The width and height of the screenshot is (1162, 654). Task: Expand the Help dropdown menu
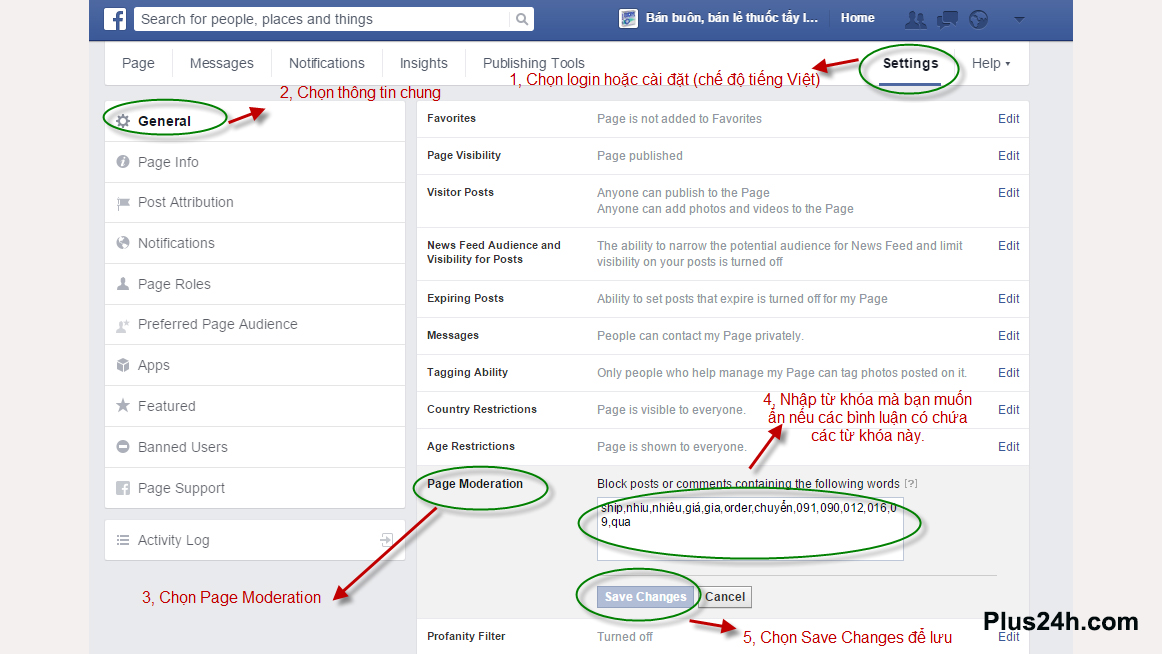[991, 63]
